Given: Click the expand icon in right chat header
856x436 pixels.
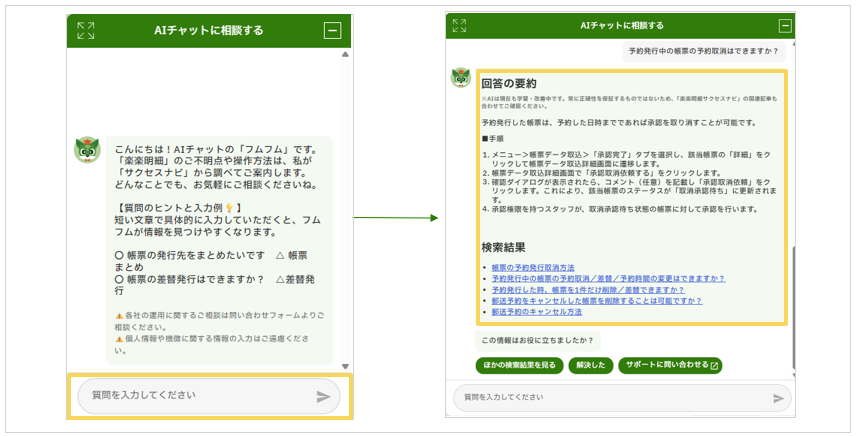Looking at the screenshot, I should point(459,26).
